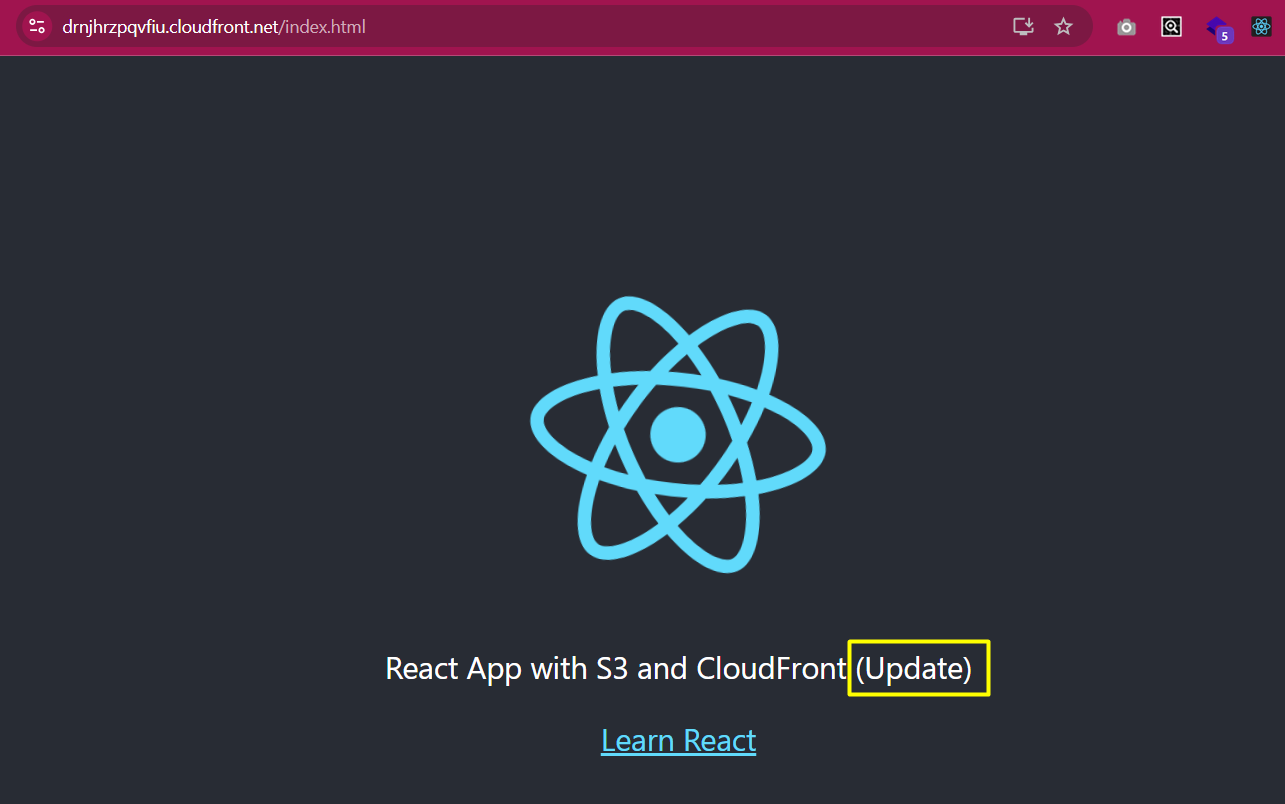Viewport: 1285px width, 804px height.
Task: Click the word "with" in the heading
Action: coord(558,668)
